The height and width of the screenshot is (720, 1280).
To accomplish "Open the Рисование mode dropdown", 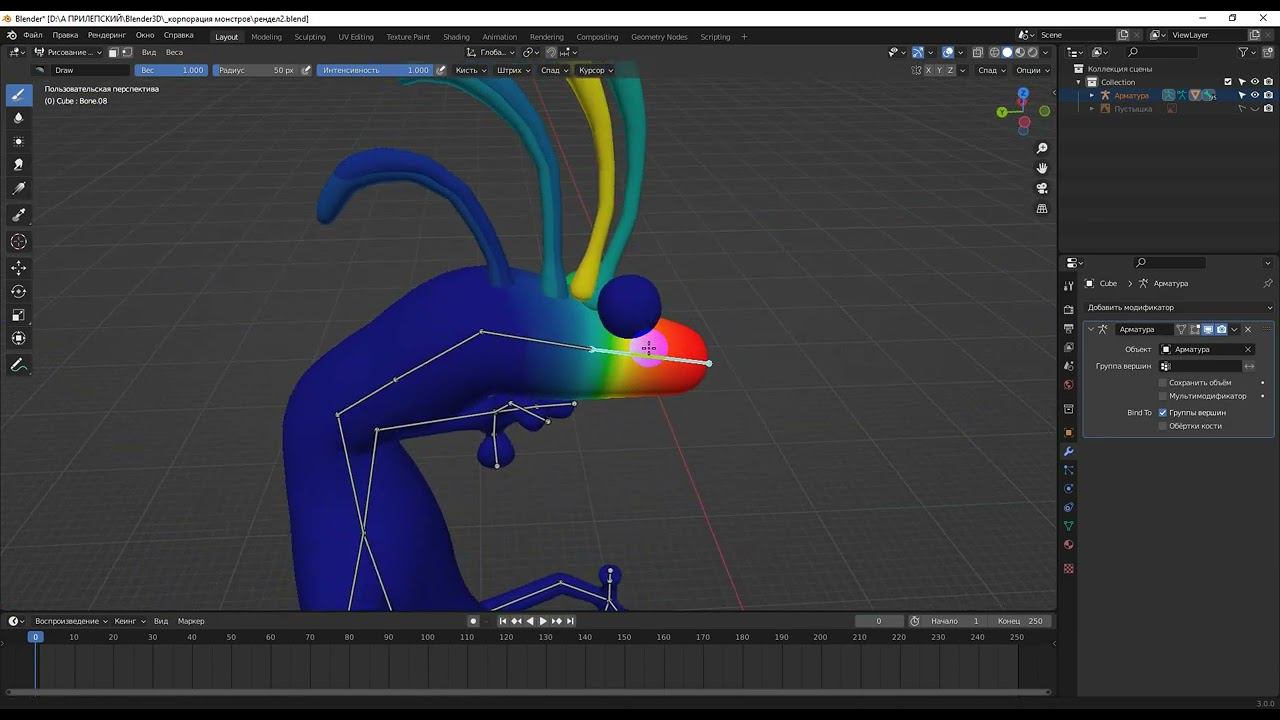I will coord(68,52).
